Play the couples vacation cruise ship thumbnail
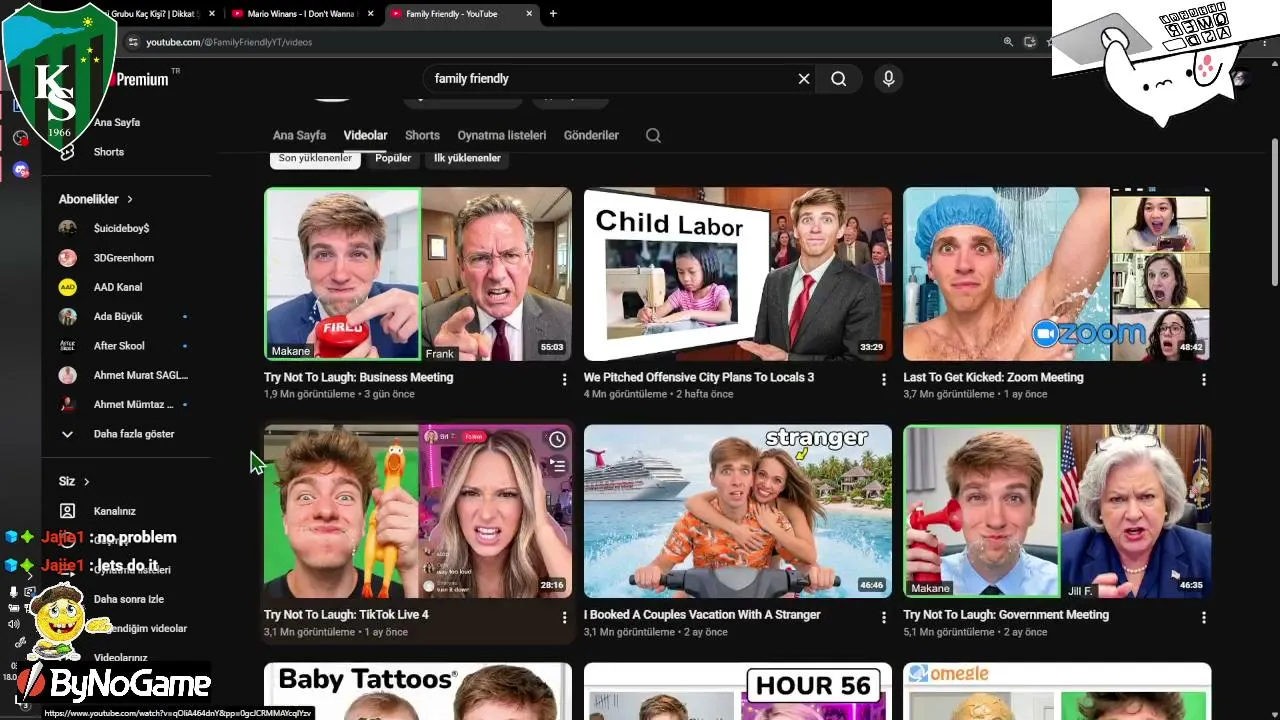Image resolution: width=1280 pixels, height=720 pixels. coord(738,512)
